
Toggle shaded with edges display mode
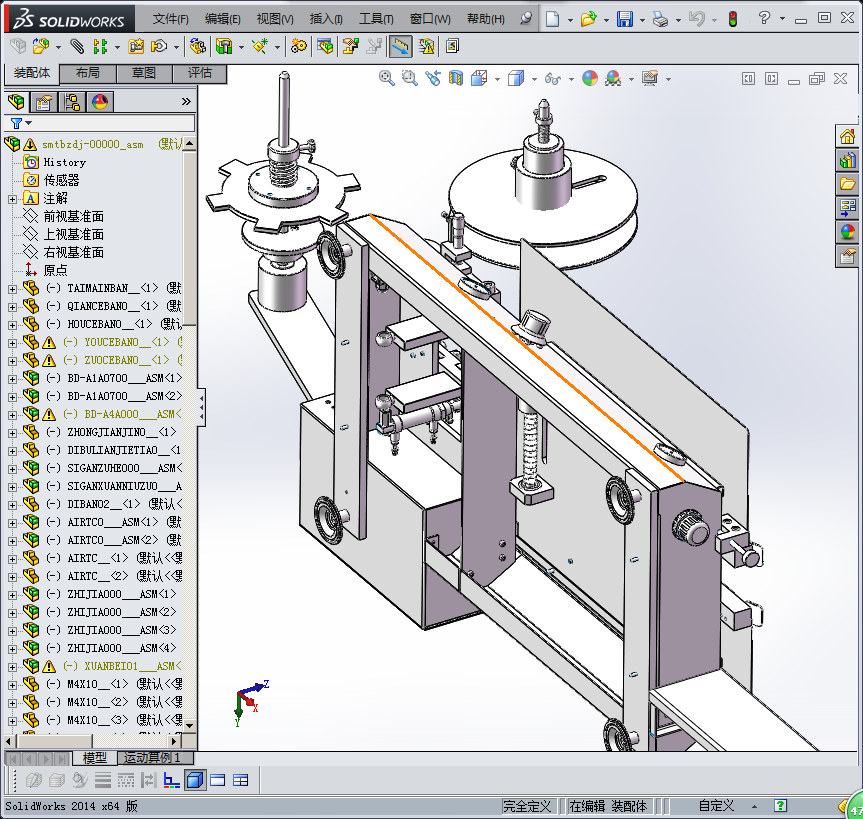(x=195, y=780)
